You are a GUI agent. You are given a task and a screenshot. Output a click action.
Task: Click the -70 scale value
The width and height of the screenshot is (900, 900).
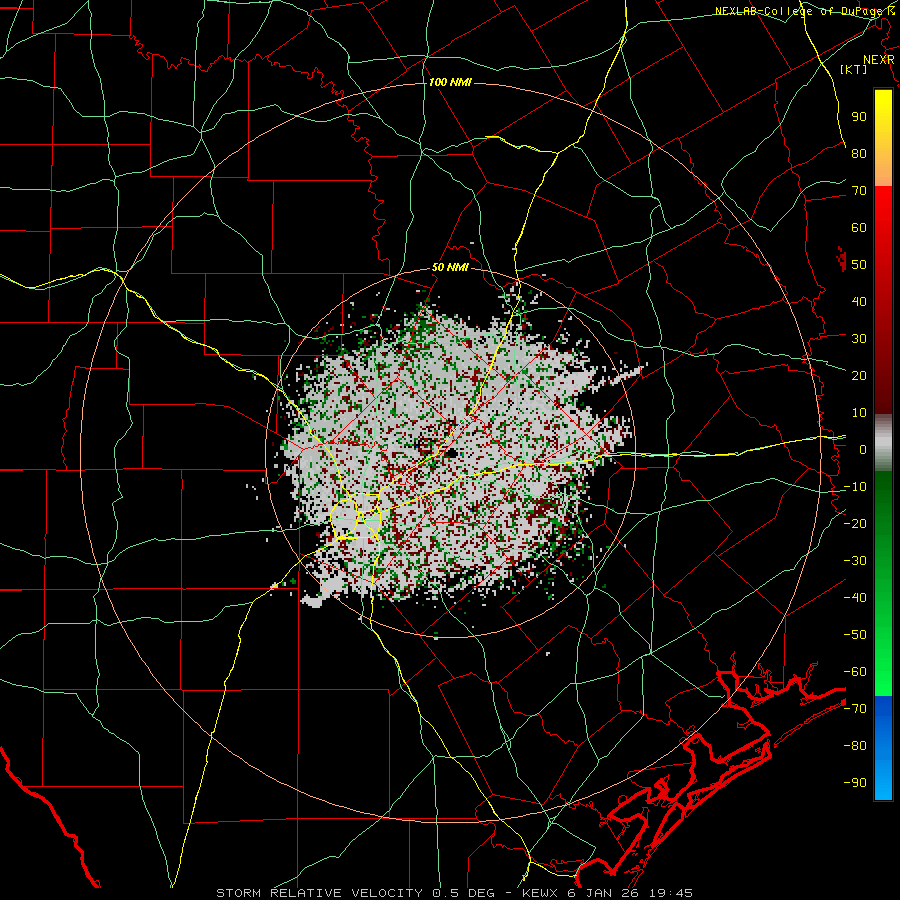[x=855, y=709]
